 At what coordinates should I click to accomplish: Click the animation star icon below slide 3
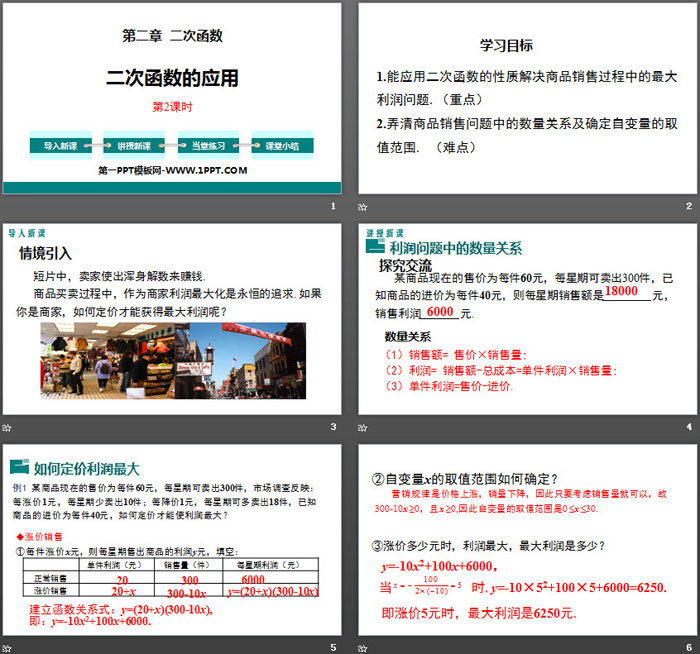[x=7, y=427]
